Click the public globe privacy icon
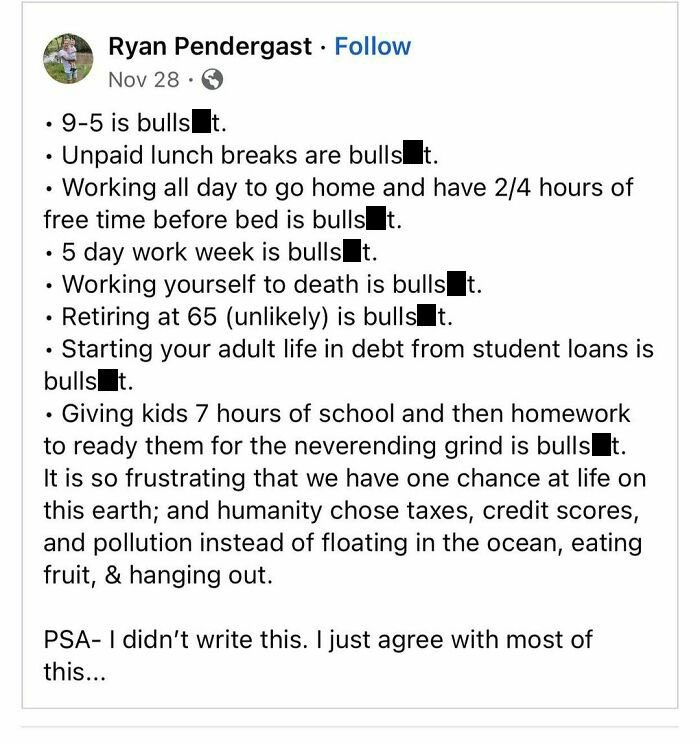This screenshot has height=744, width=700. point(212,79)
